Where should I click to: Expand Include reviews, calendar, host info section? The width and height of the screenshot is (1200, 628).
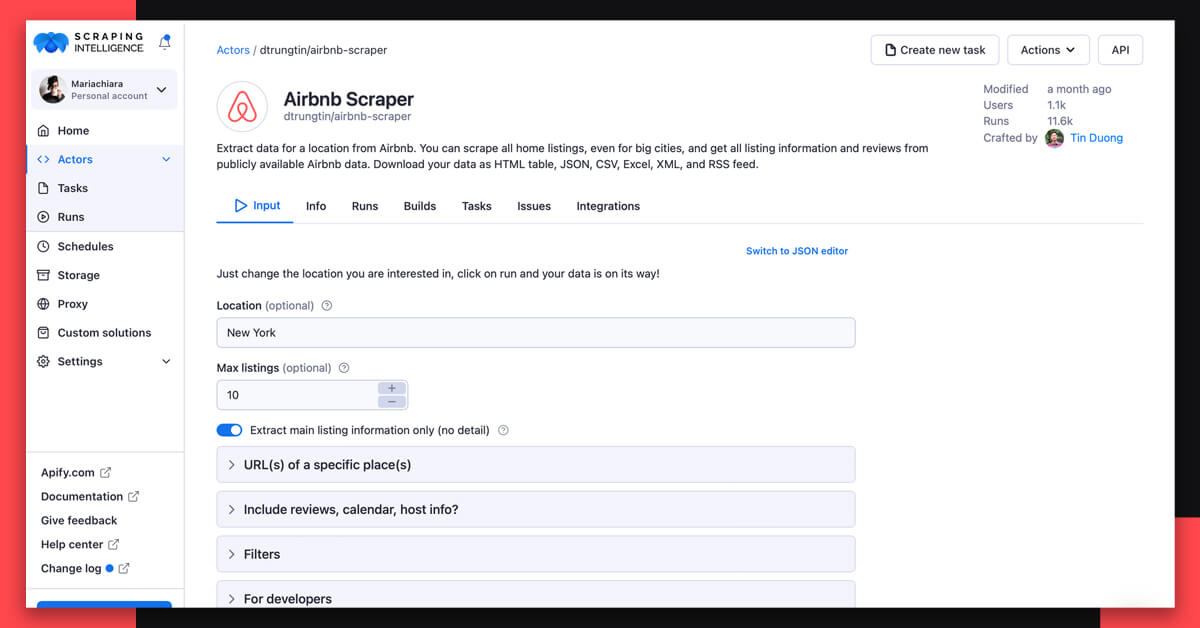pyautogui.click(x=535, y=510)
